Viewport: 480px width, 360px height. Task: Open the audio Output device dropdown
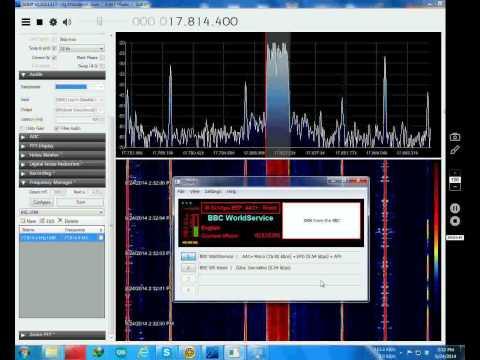[x=79, y=109]
